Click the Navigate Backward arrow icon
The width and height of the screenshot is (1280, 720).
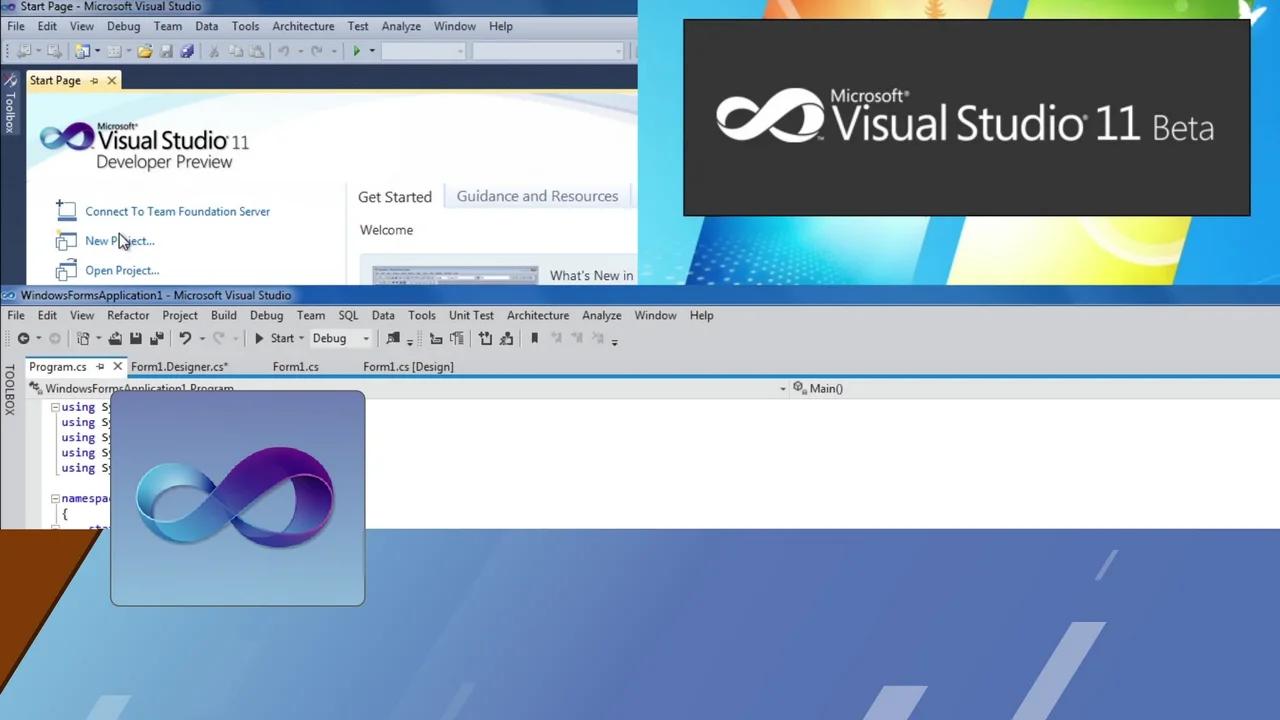pyautogui.click(x=23, y=338)
